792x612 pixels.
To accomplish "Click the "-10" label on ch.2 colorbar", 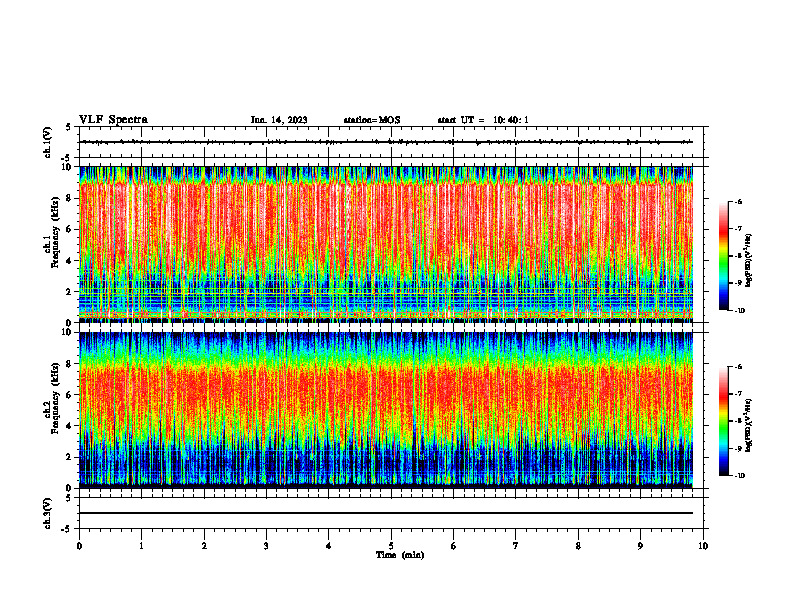I will (739, 476).
